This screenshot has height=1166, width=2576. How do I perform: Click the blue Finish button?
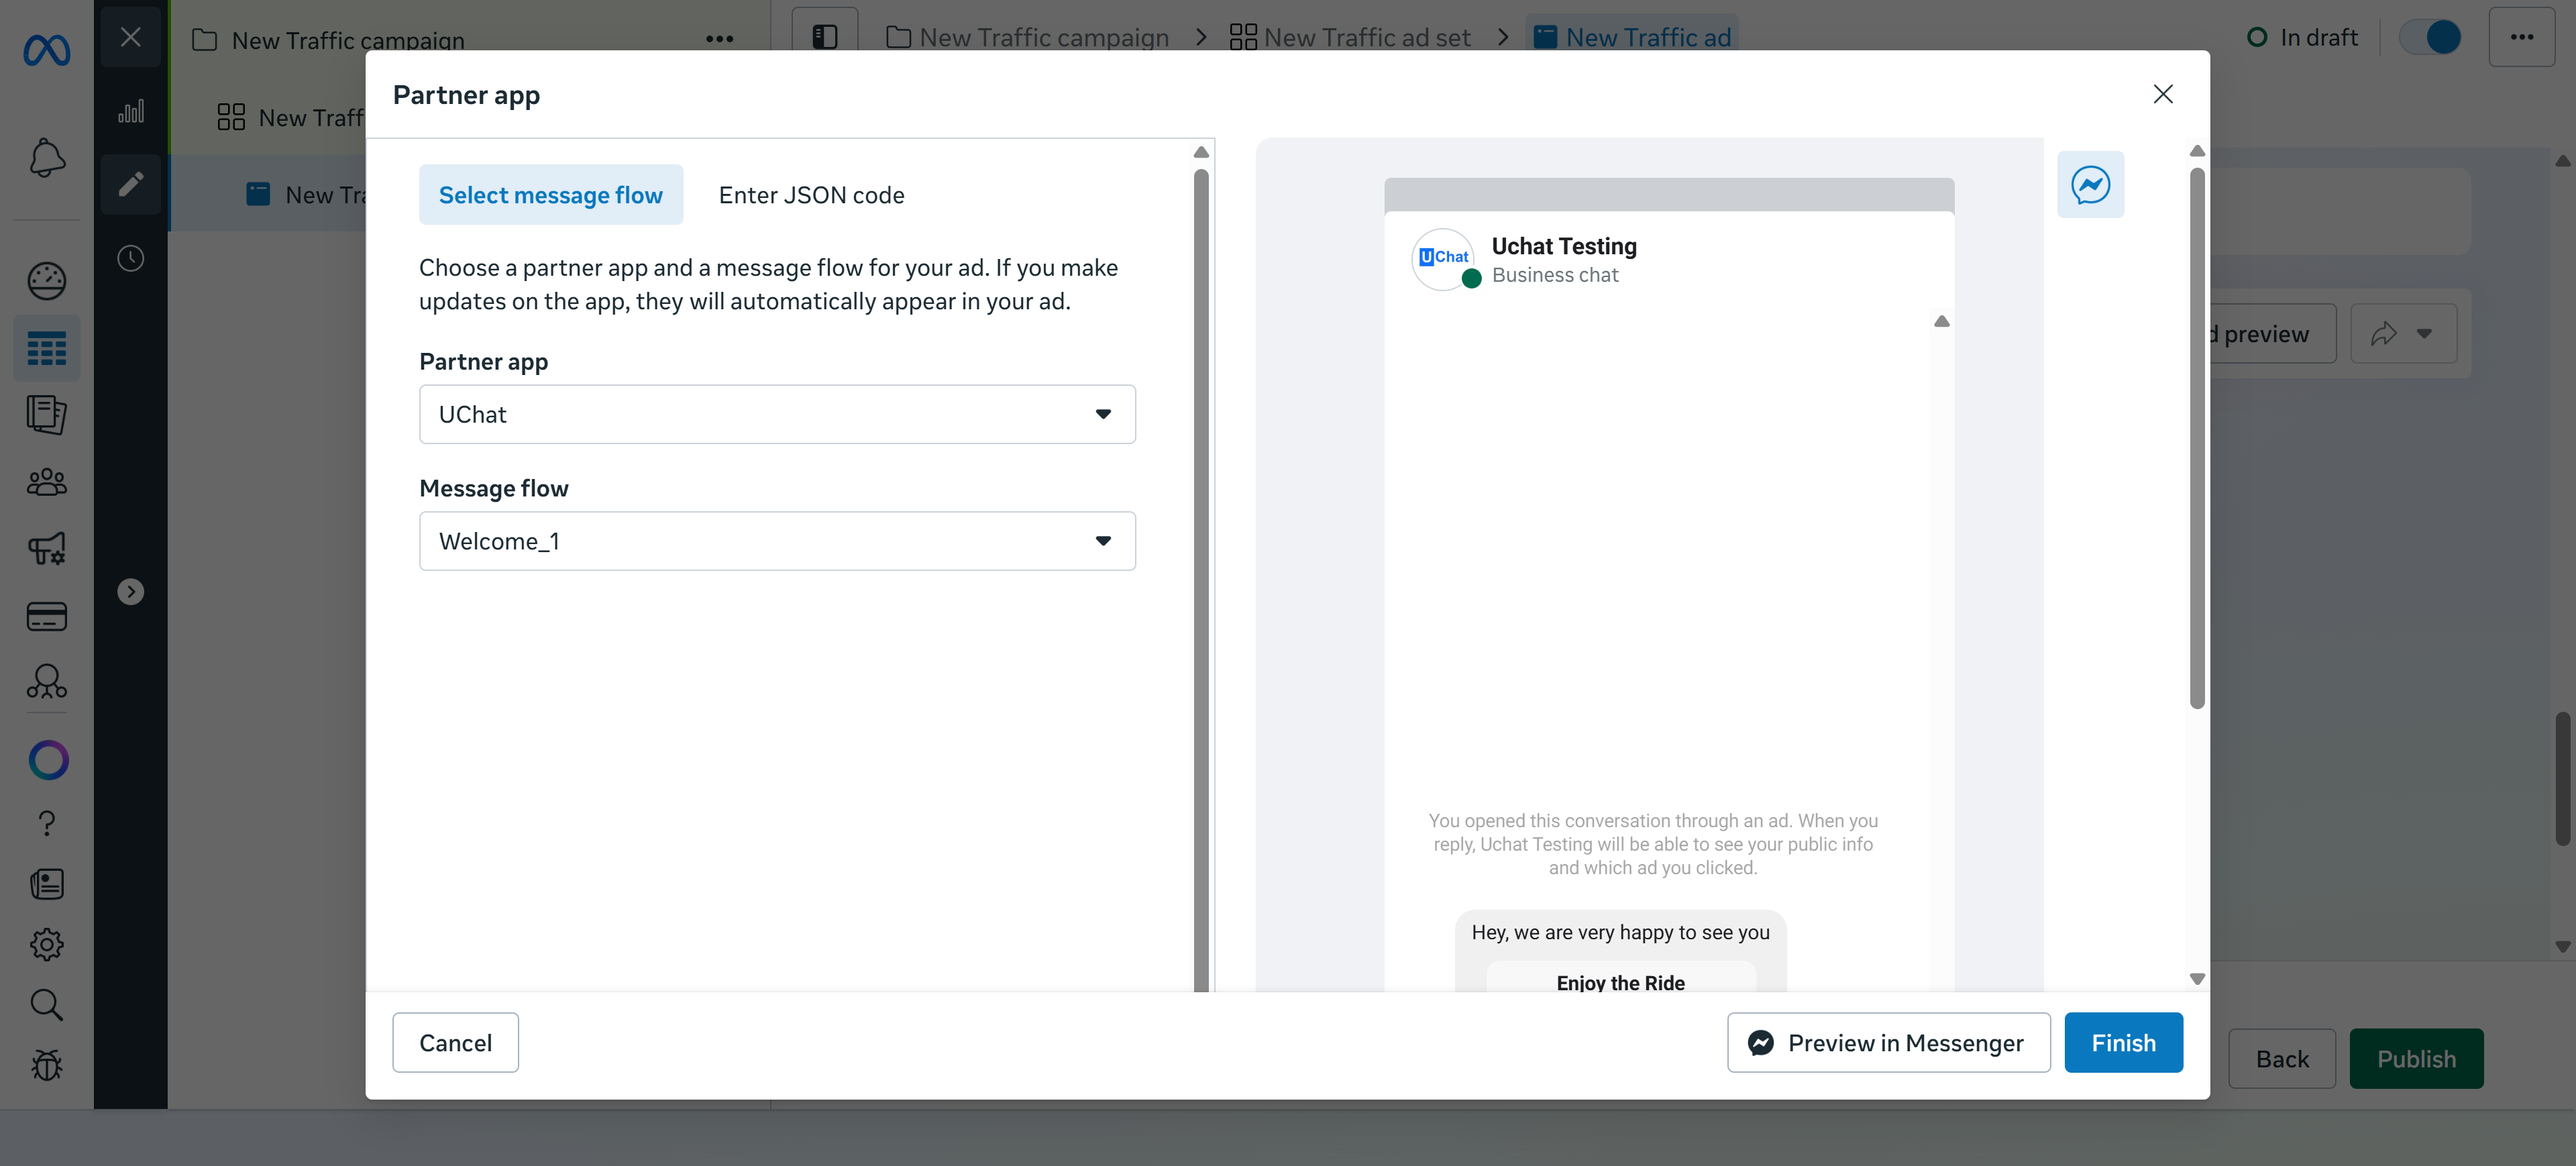pos(2123,1043)
